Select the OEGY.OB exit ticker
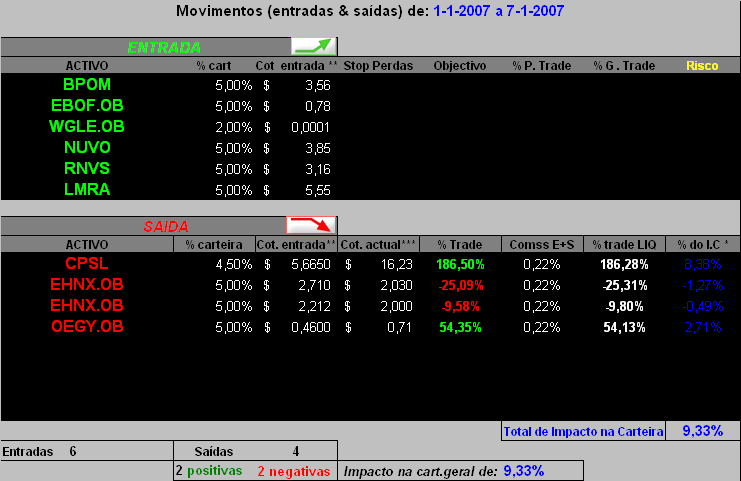Screen dimensions: 741x481 coord(87,326)
